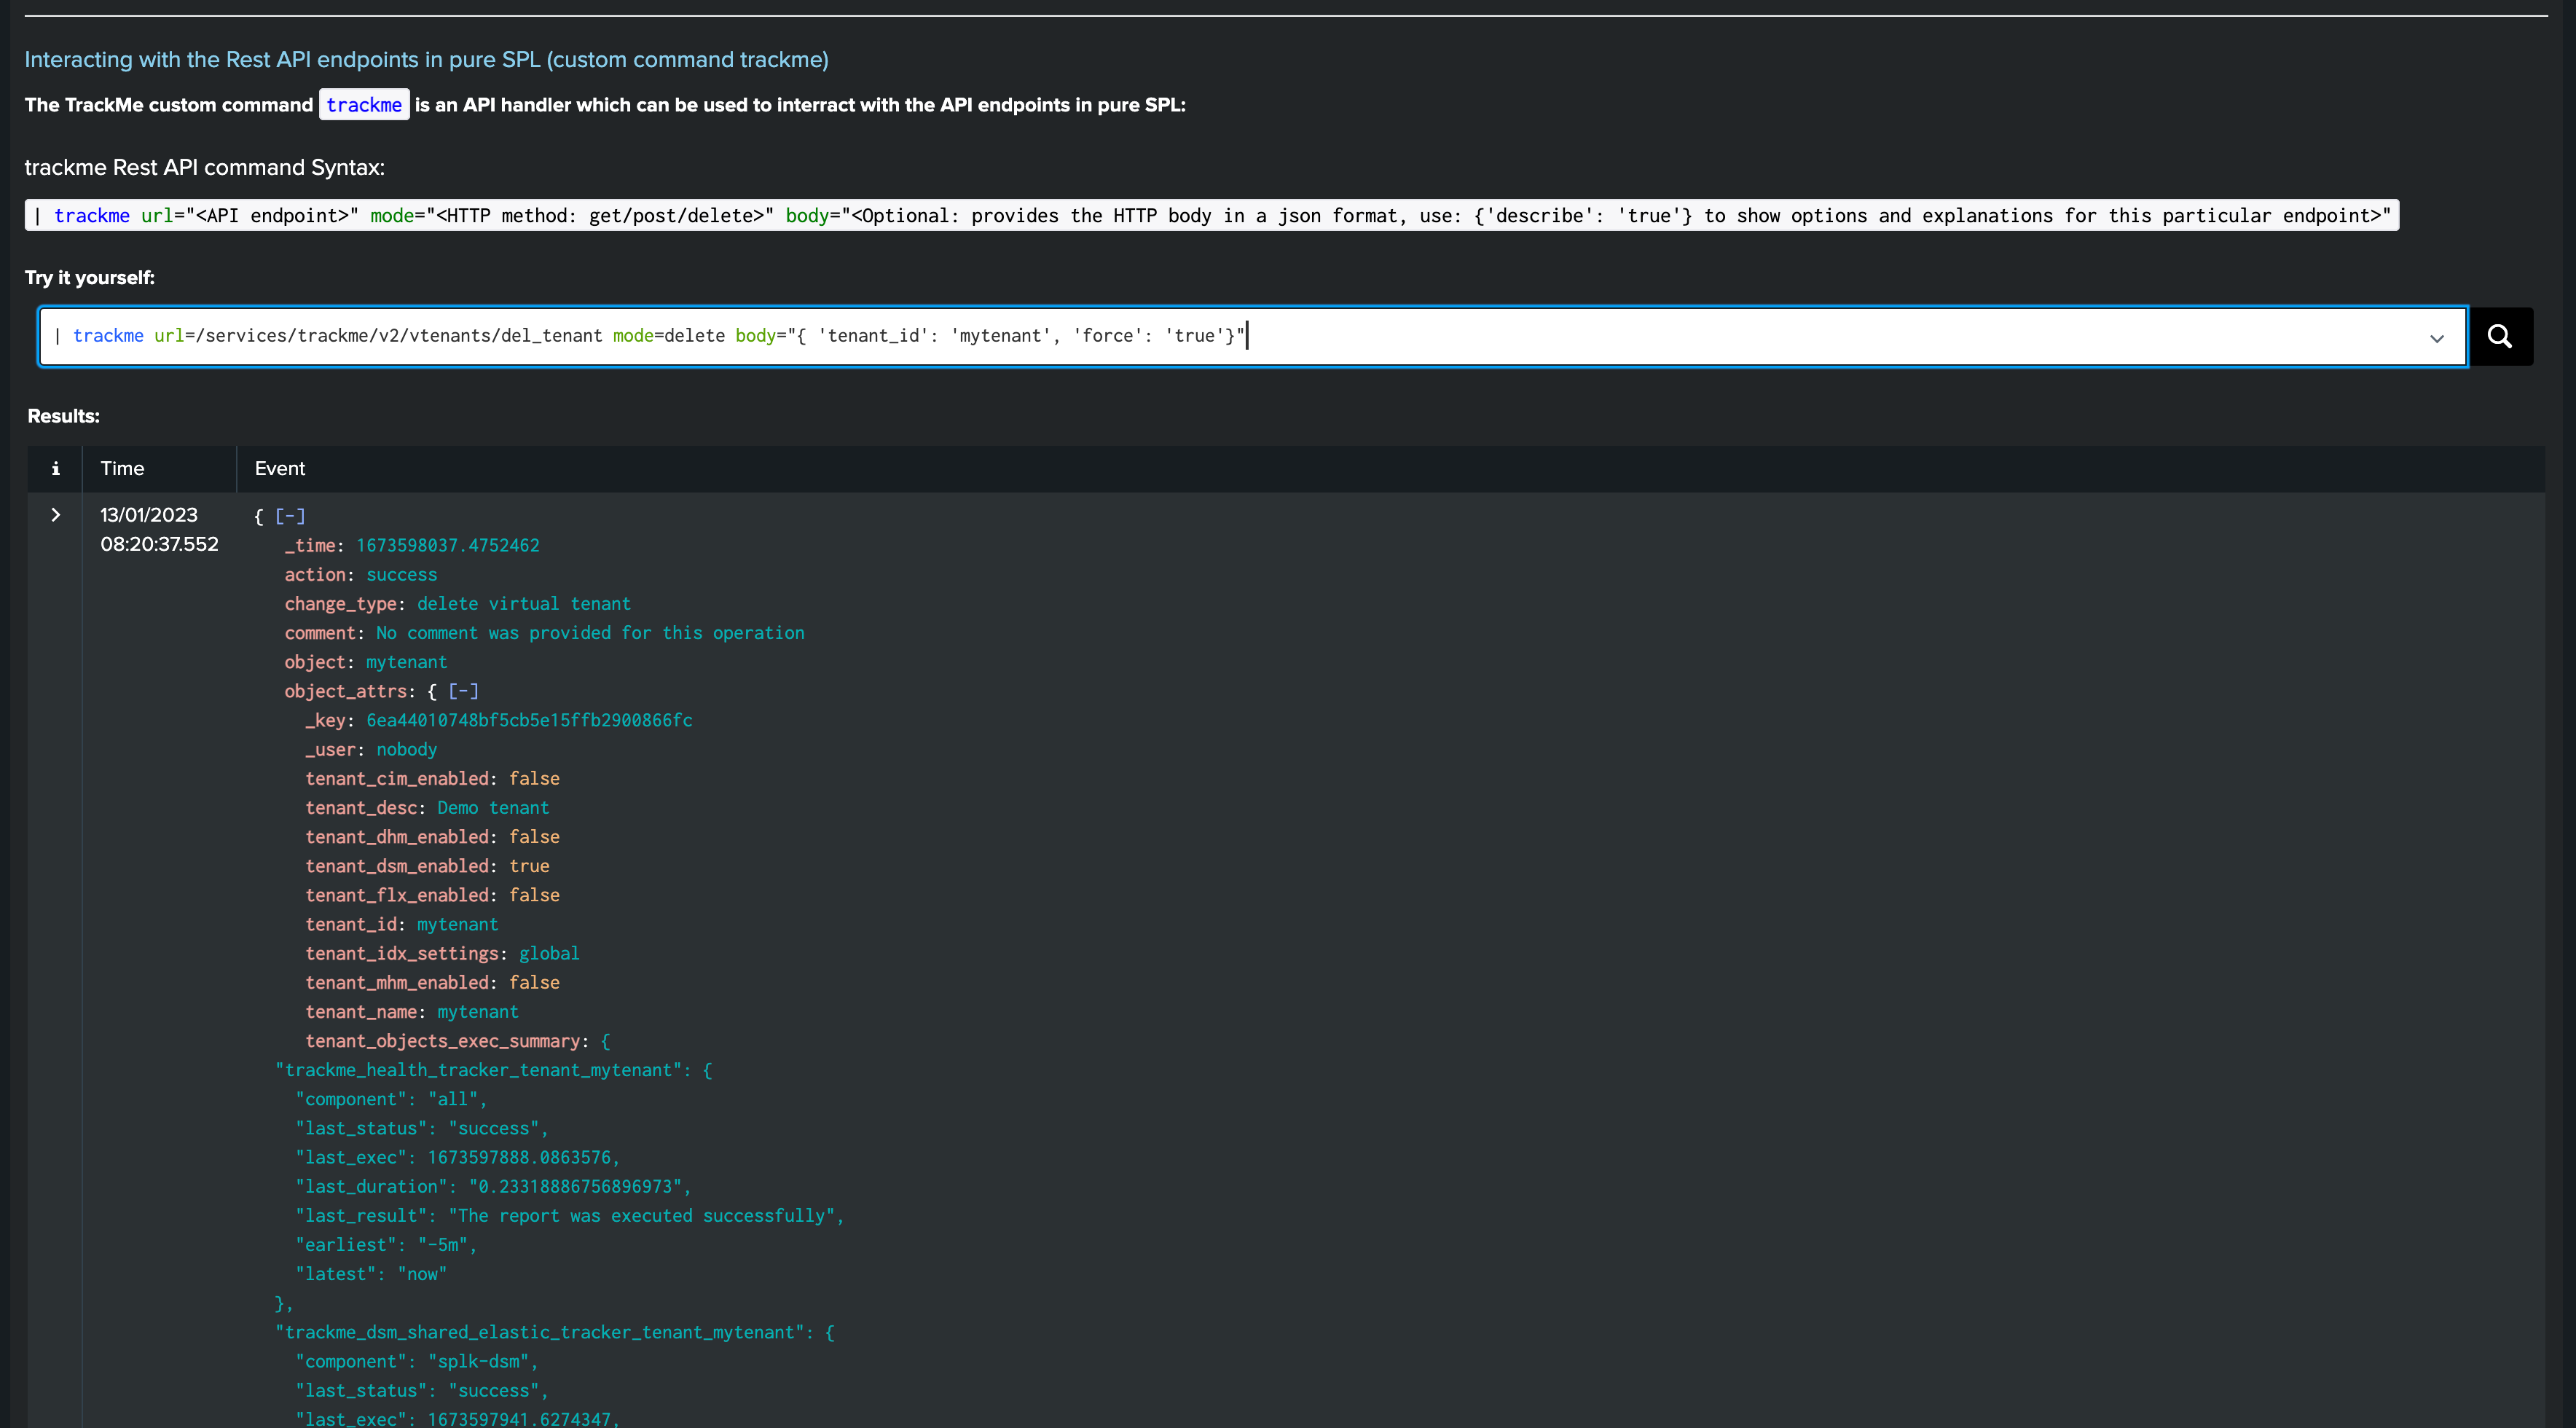The image size is (2576, 1428).
Task: Click tenant_dsm_enabled value true
Action: (x=529, y=866)
